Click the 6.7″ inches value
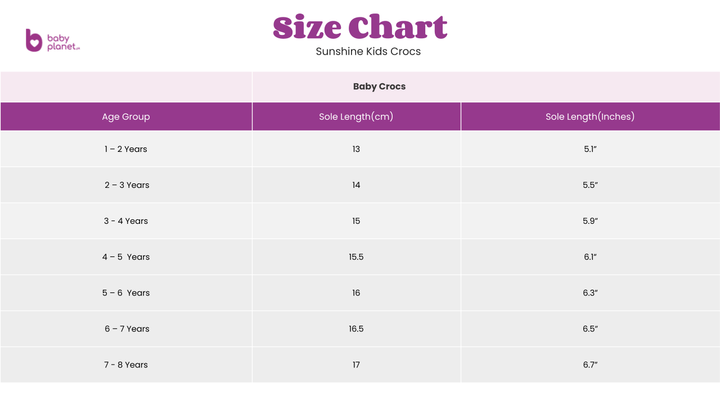The image size is (720, 405). point(590,365)
